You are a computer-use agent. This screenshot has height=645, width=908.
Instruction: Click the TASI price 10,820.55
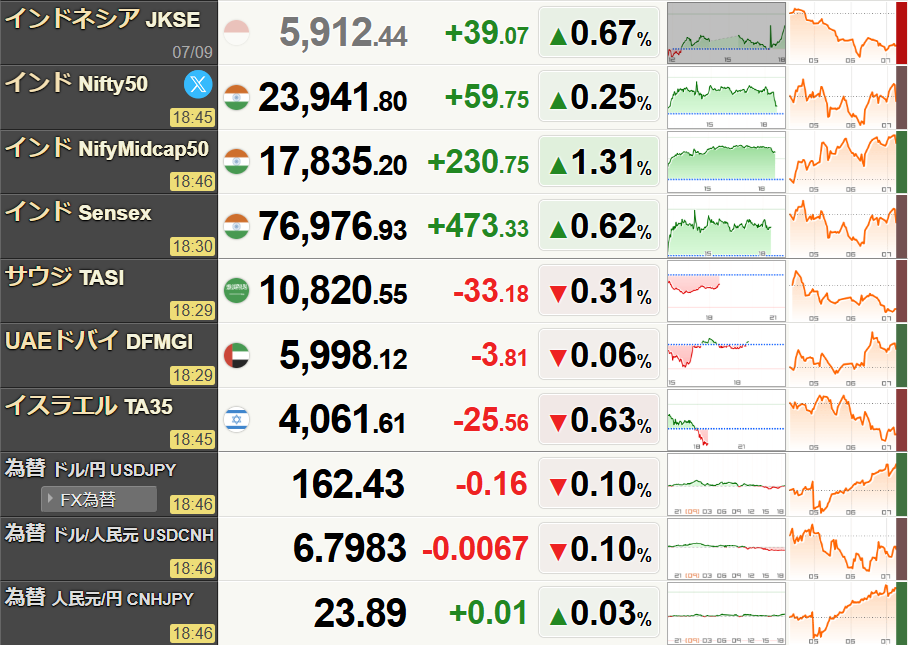(x=333, y=291)
